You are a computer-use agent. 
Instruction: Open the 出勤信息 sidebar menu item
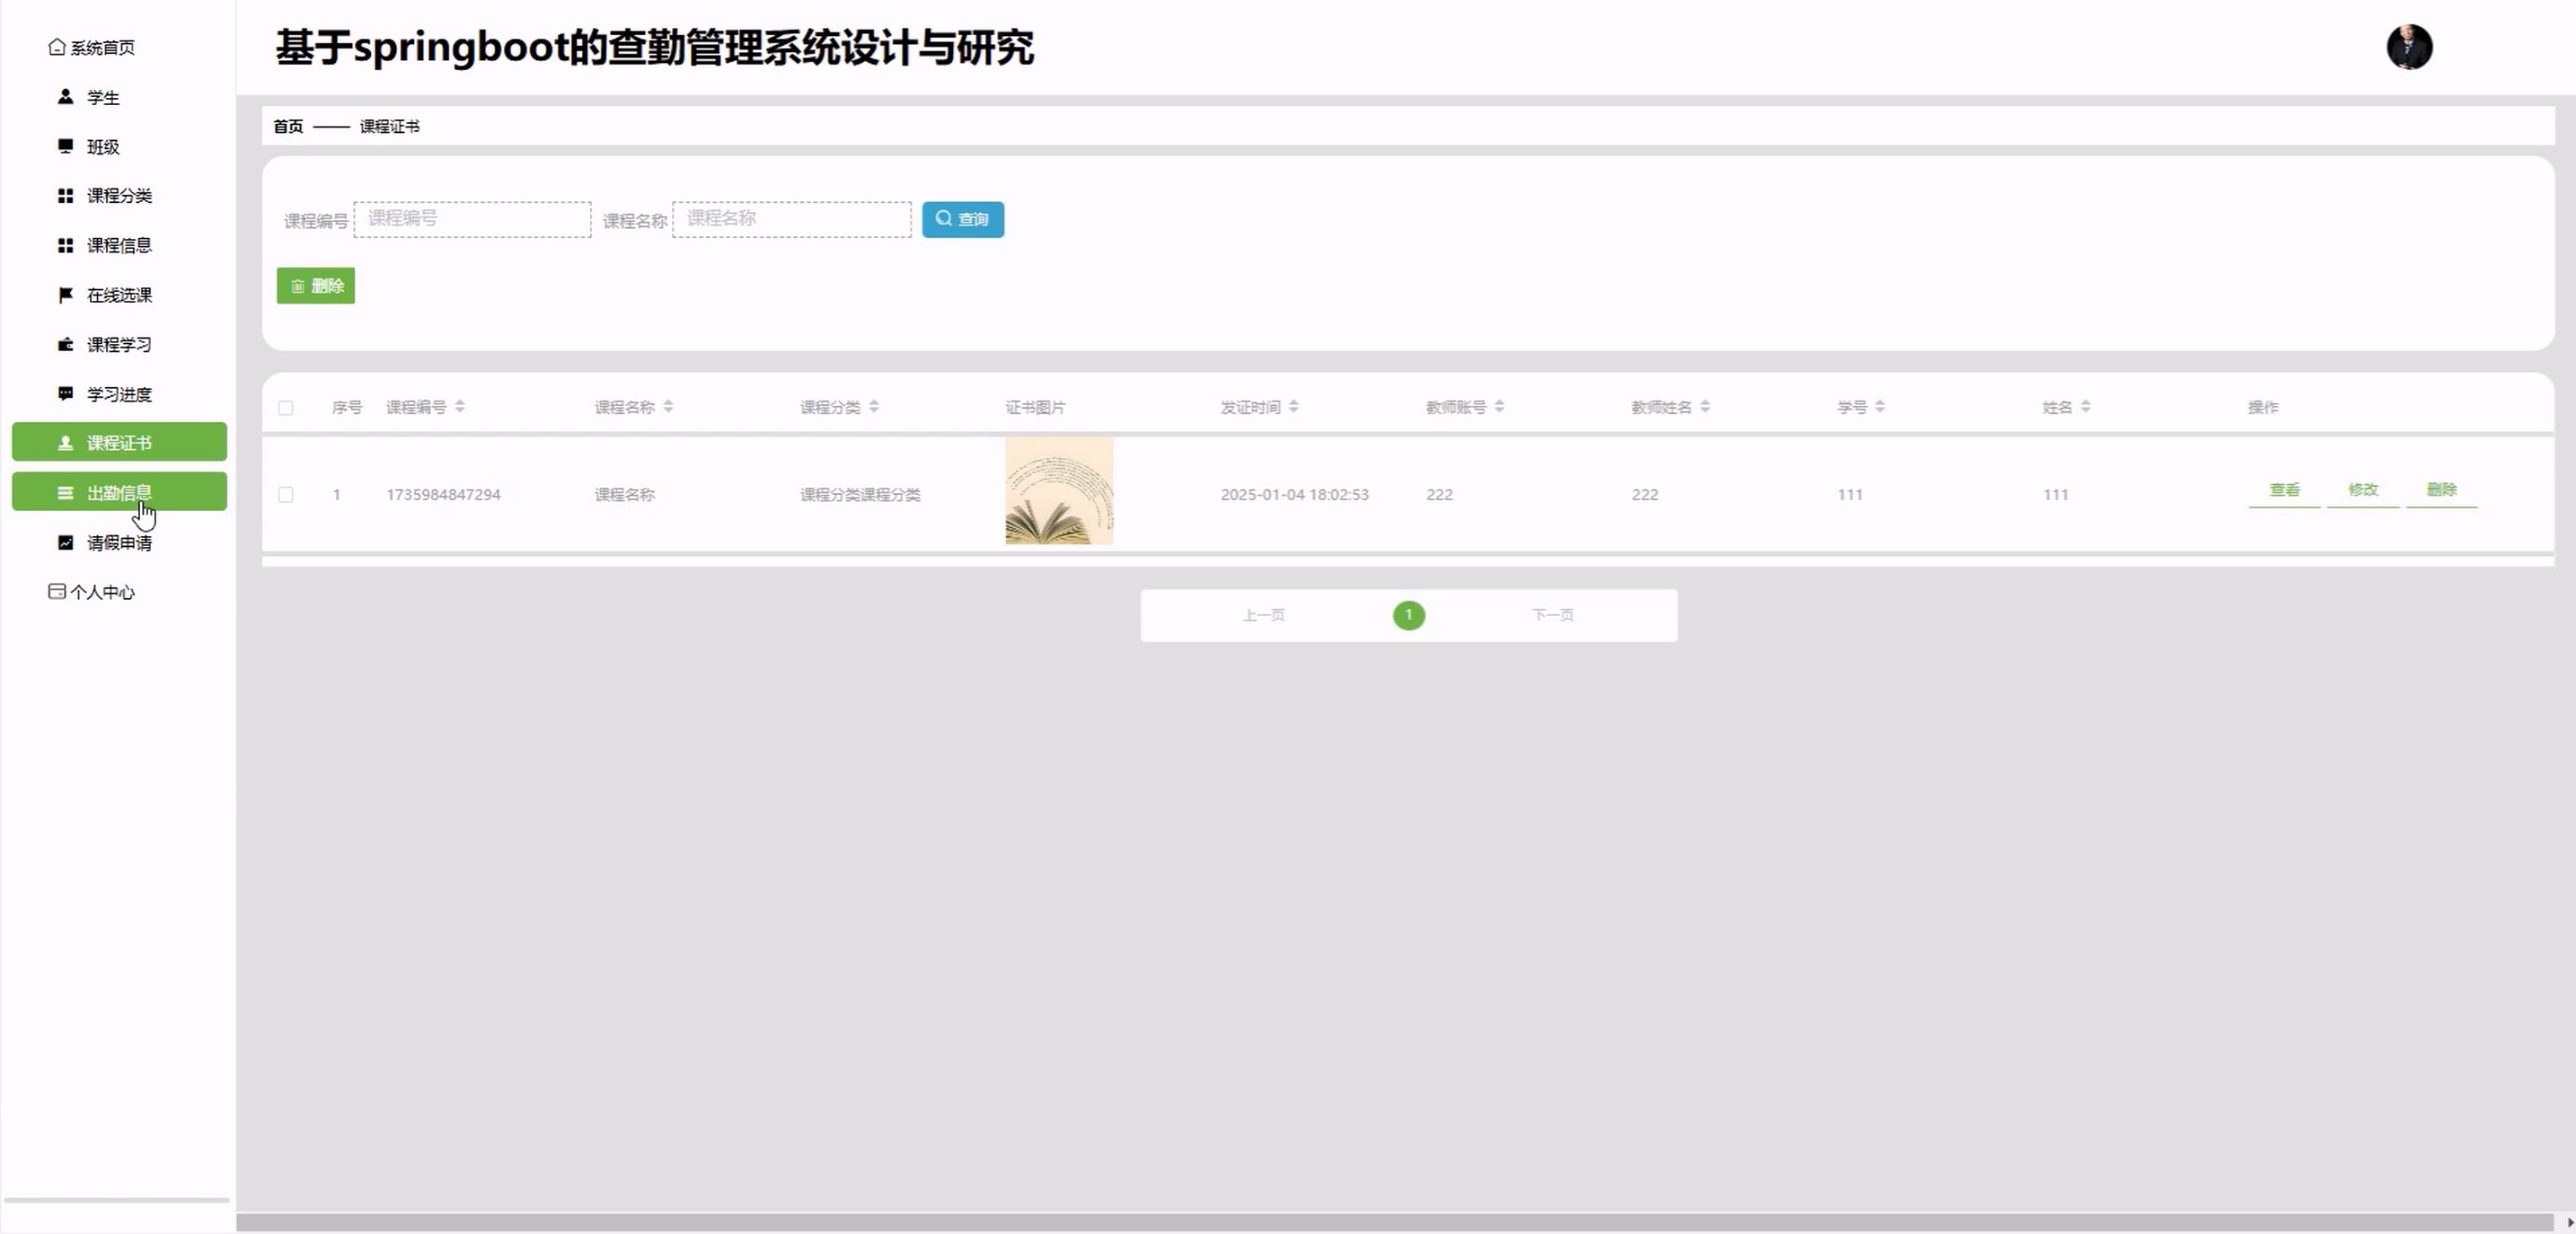coord(119,492)
